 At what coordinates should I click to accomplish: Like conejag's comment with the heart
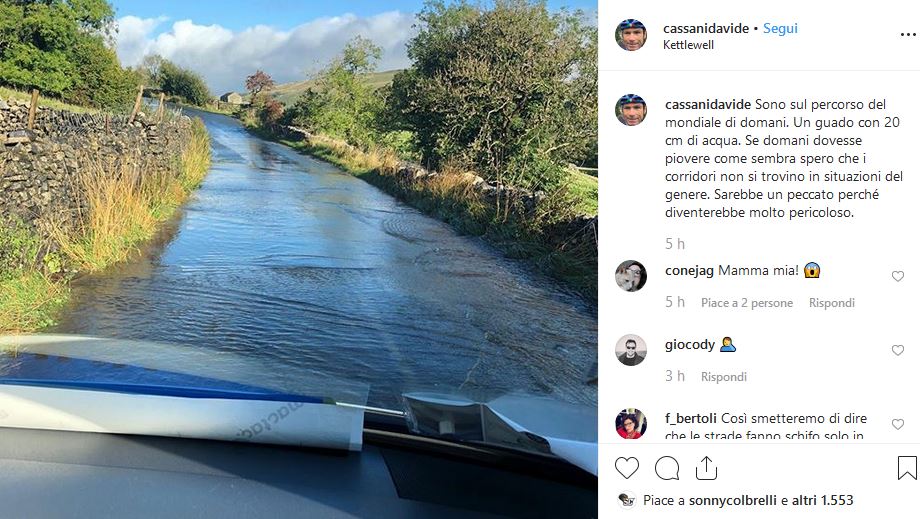[x=898, y=276]
